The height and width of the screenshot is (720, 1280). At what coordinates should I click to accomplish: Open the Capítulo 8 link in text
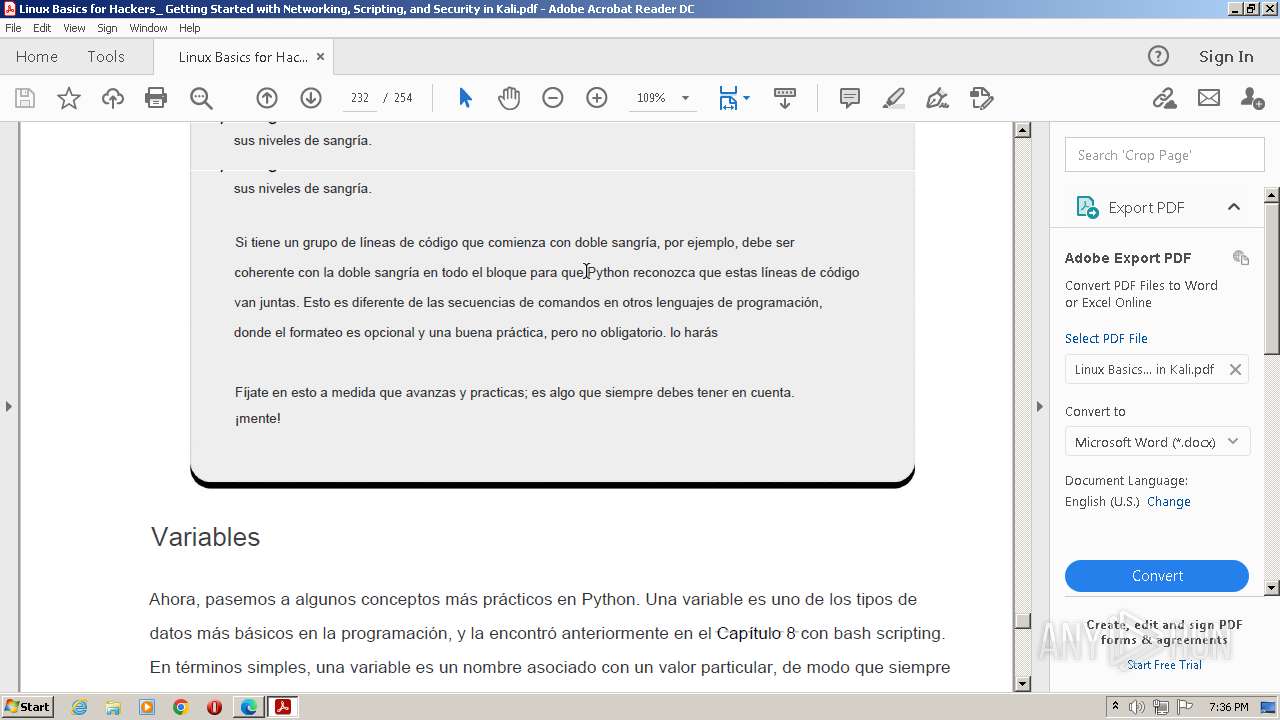756,633
